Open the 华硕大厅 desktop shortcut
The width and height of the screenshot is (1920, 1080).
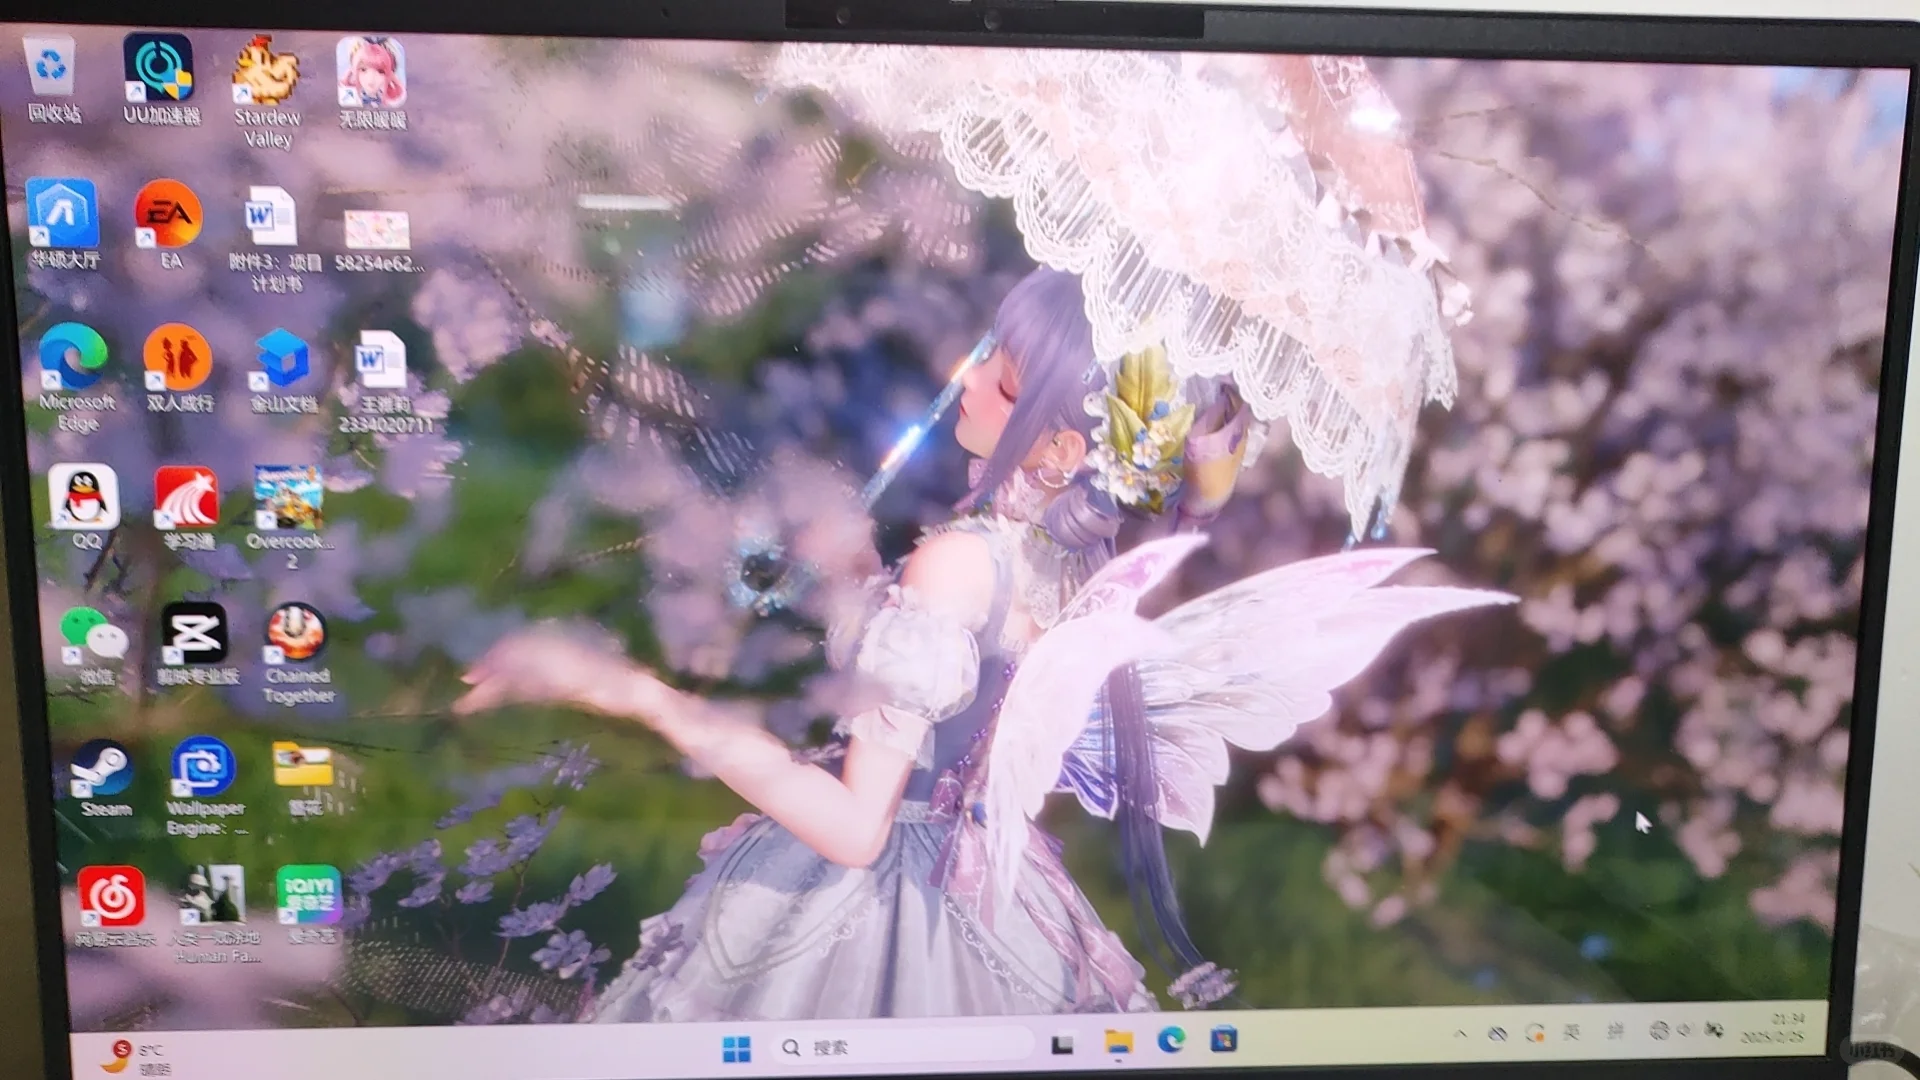point(63,225)
